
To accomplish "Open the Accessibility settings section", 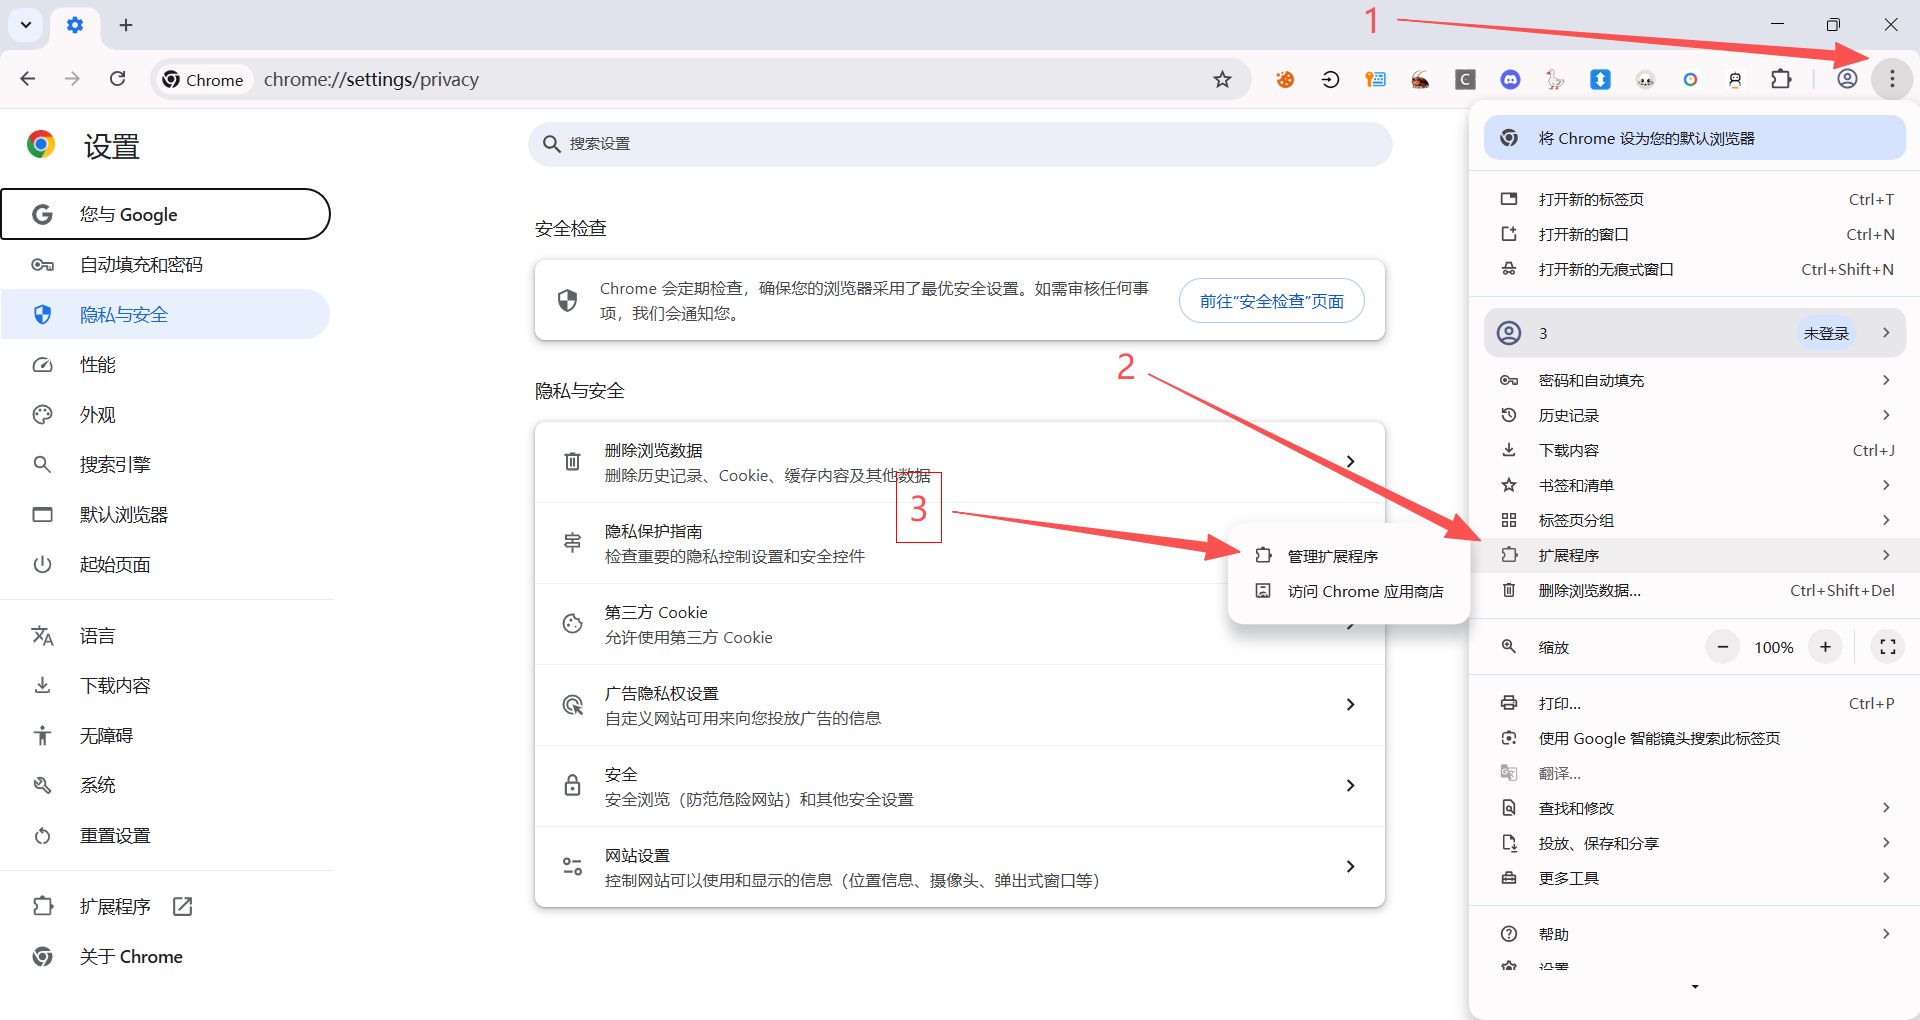I will 165,735.
